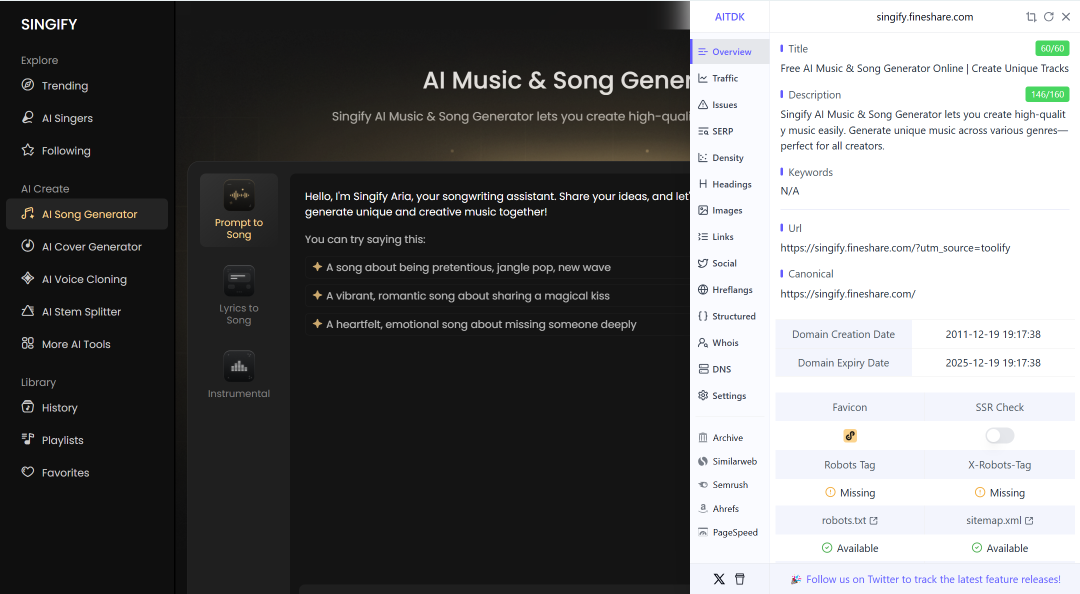Viewport: 1080px width, 594px height.
Task: Click the Canonical url value
Action: [848, 294]
